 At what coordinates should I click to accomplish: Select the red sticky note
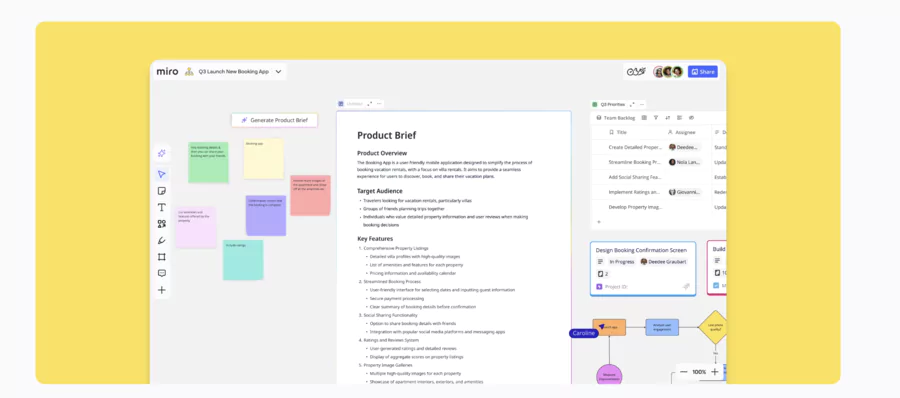(x=310, y=195)
